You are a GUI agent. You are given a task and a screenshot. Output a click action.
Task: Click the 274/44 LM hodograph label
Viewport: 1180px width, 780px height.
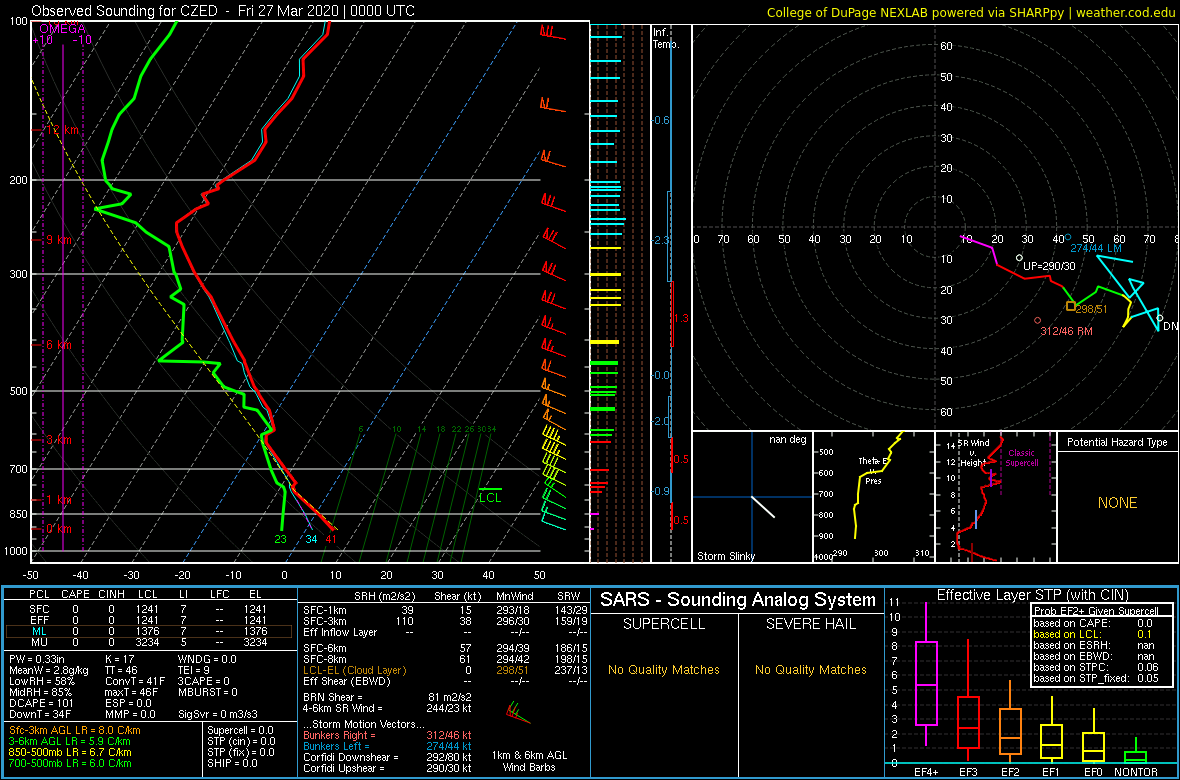(1096, 248)
